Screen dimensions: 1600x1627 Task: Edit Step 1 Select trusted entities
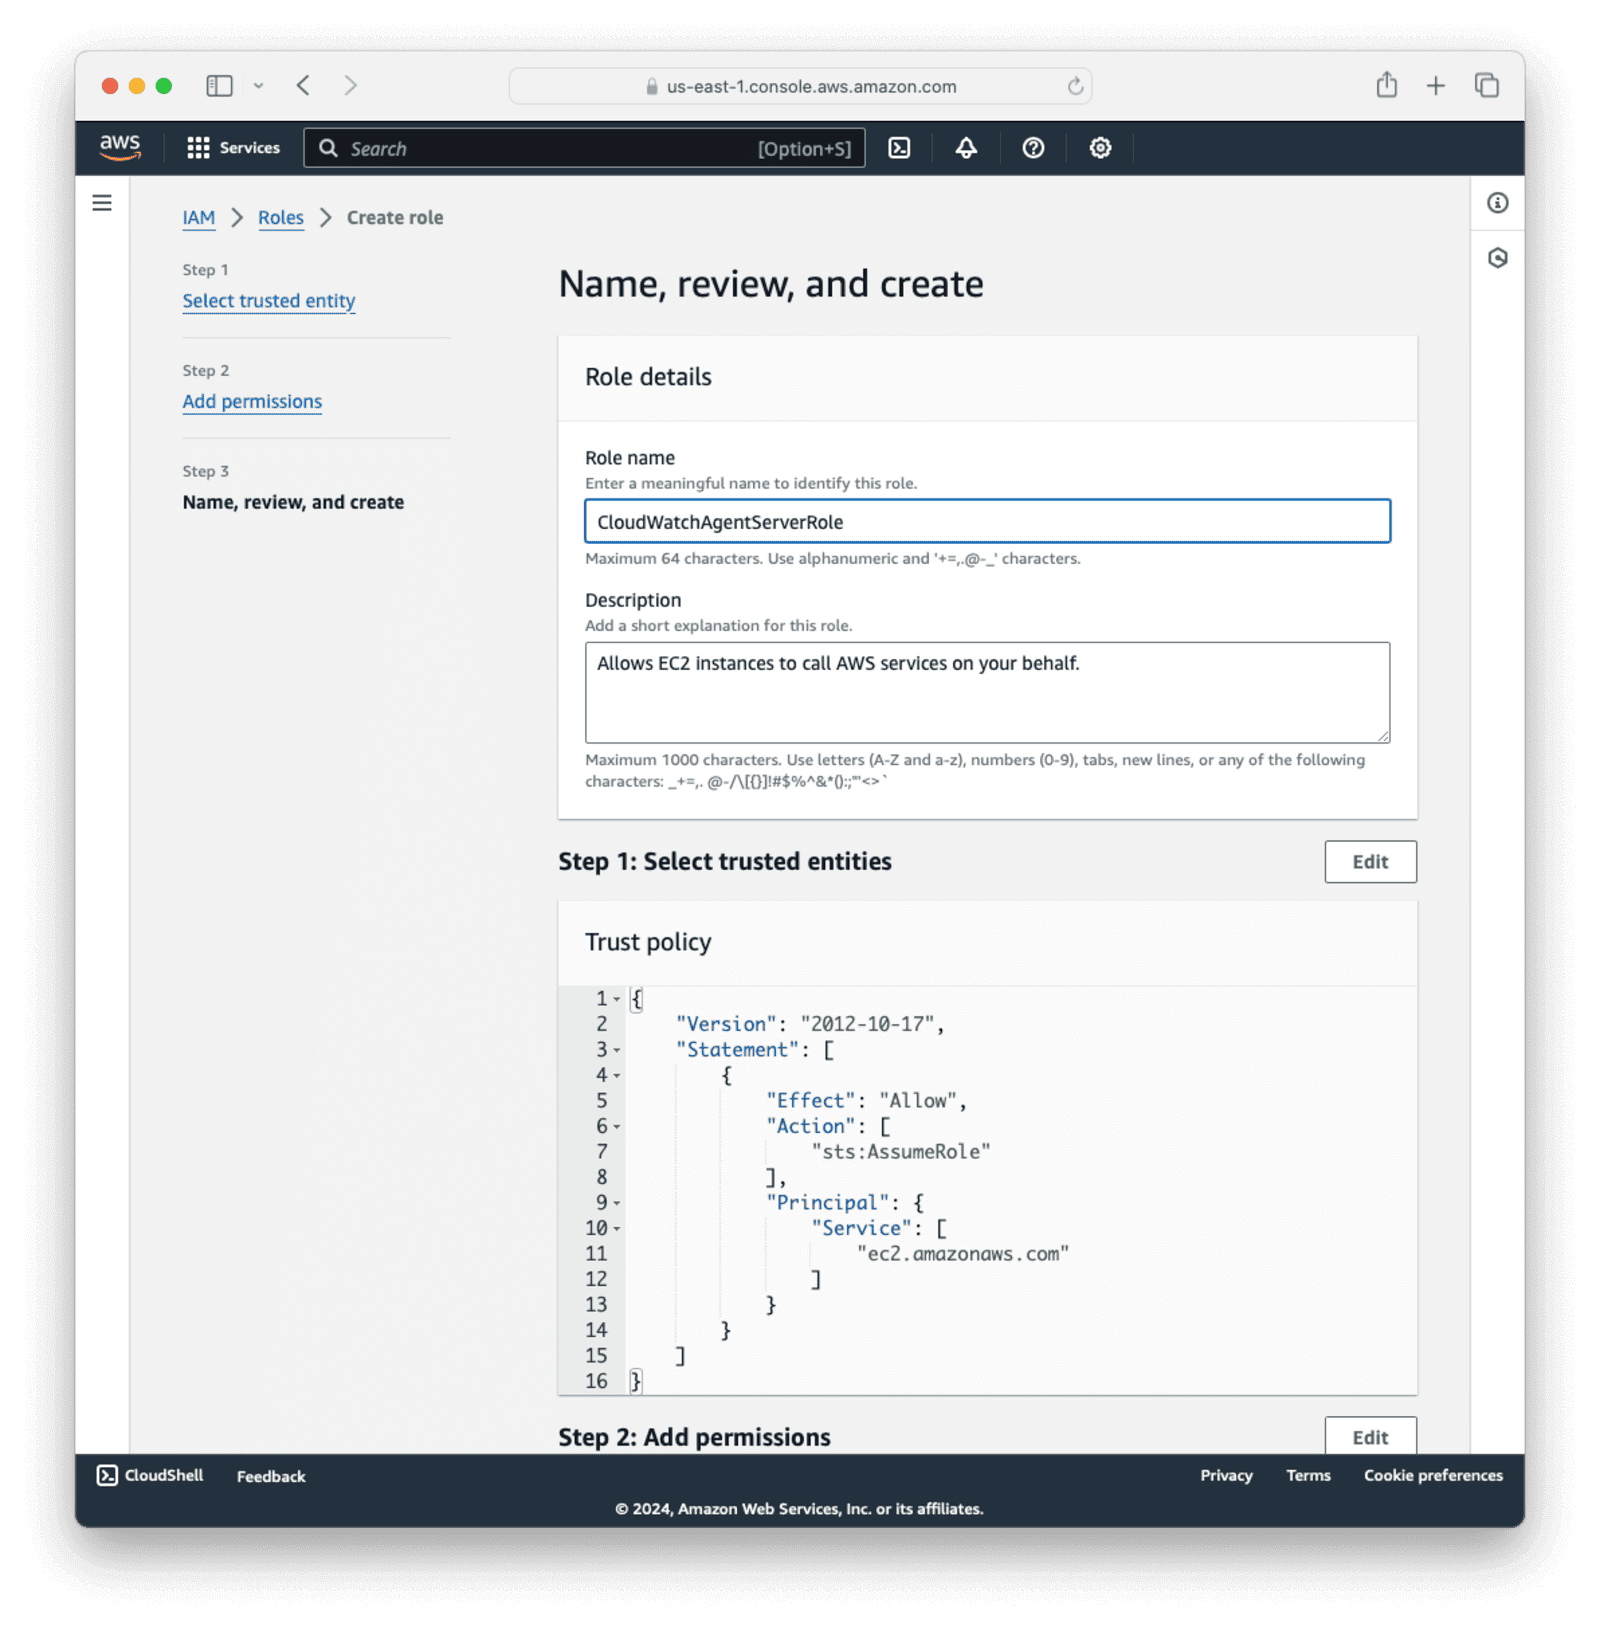click(x=1370, y=862)
